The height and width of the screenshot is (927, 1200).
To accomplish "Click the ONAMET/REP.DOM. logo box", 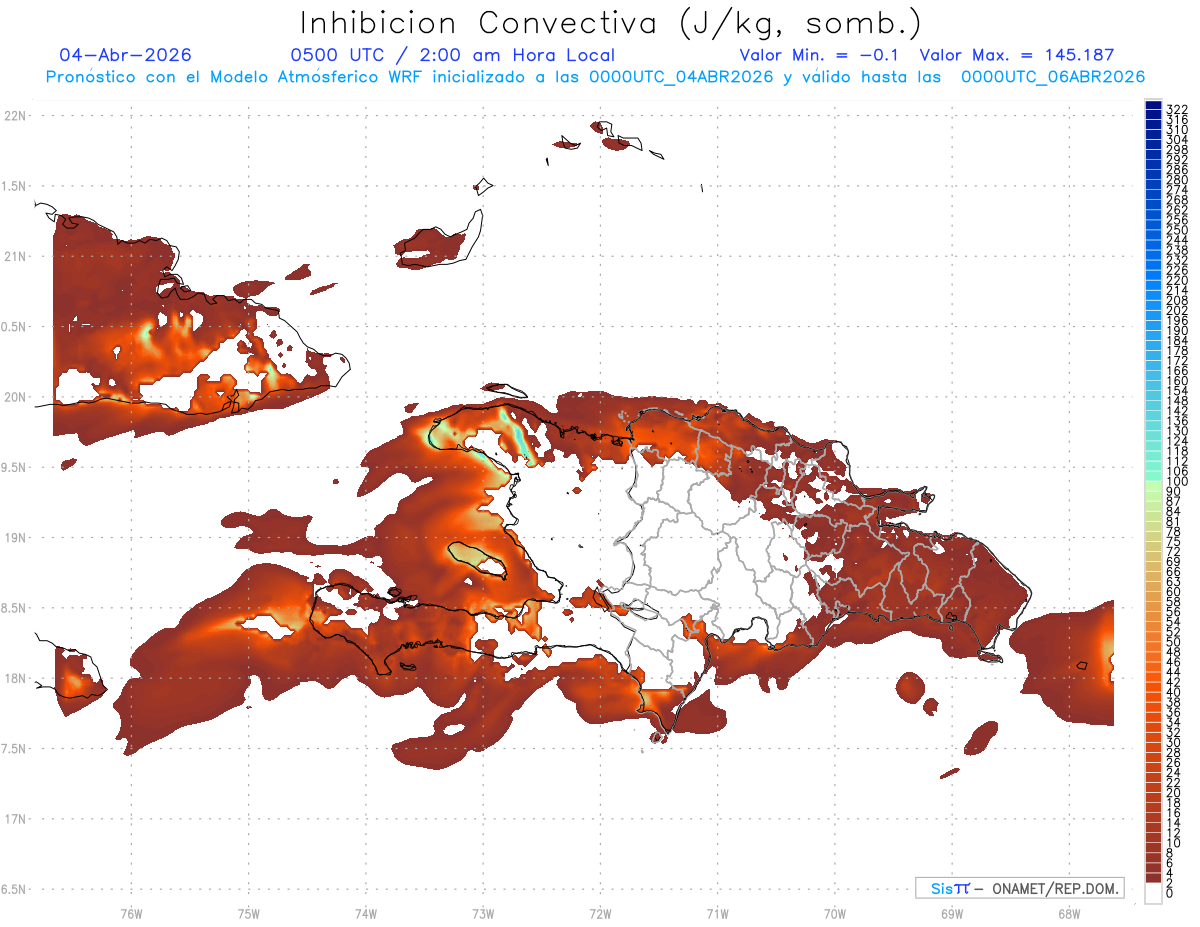I will tap(1019, 888).
